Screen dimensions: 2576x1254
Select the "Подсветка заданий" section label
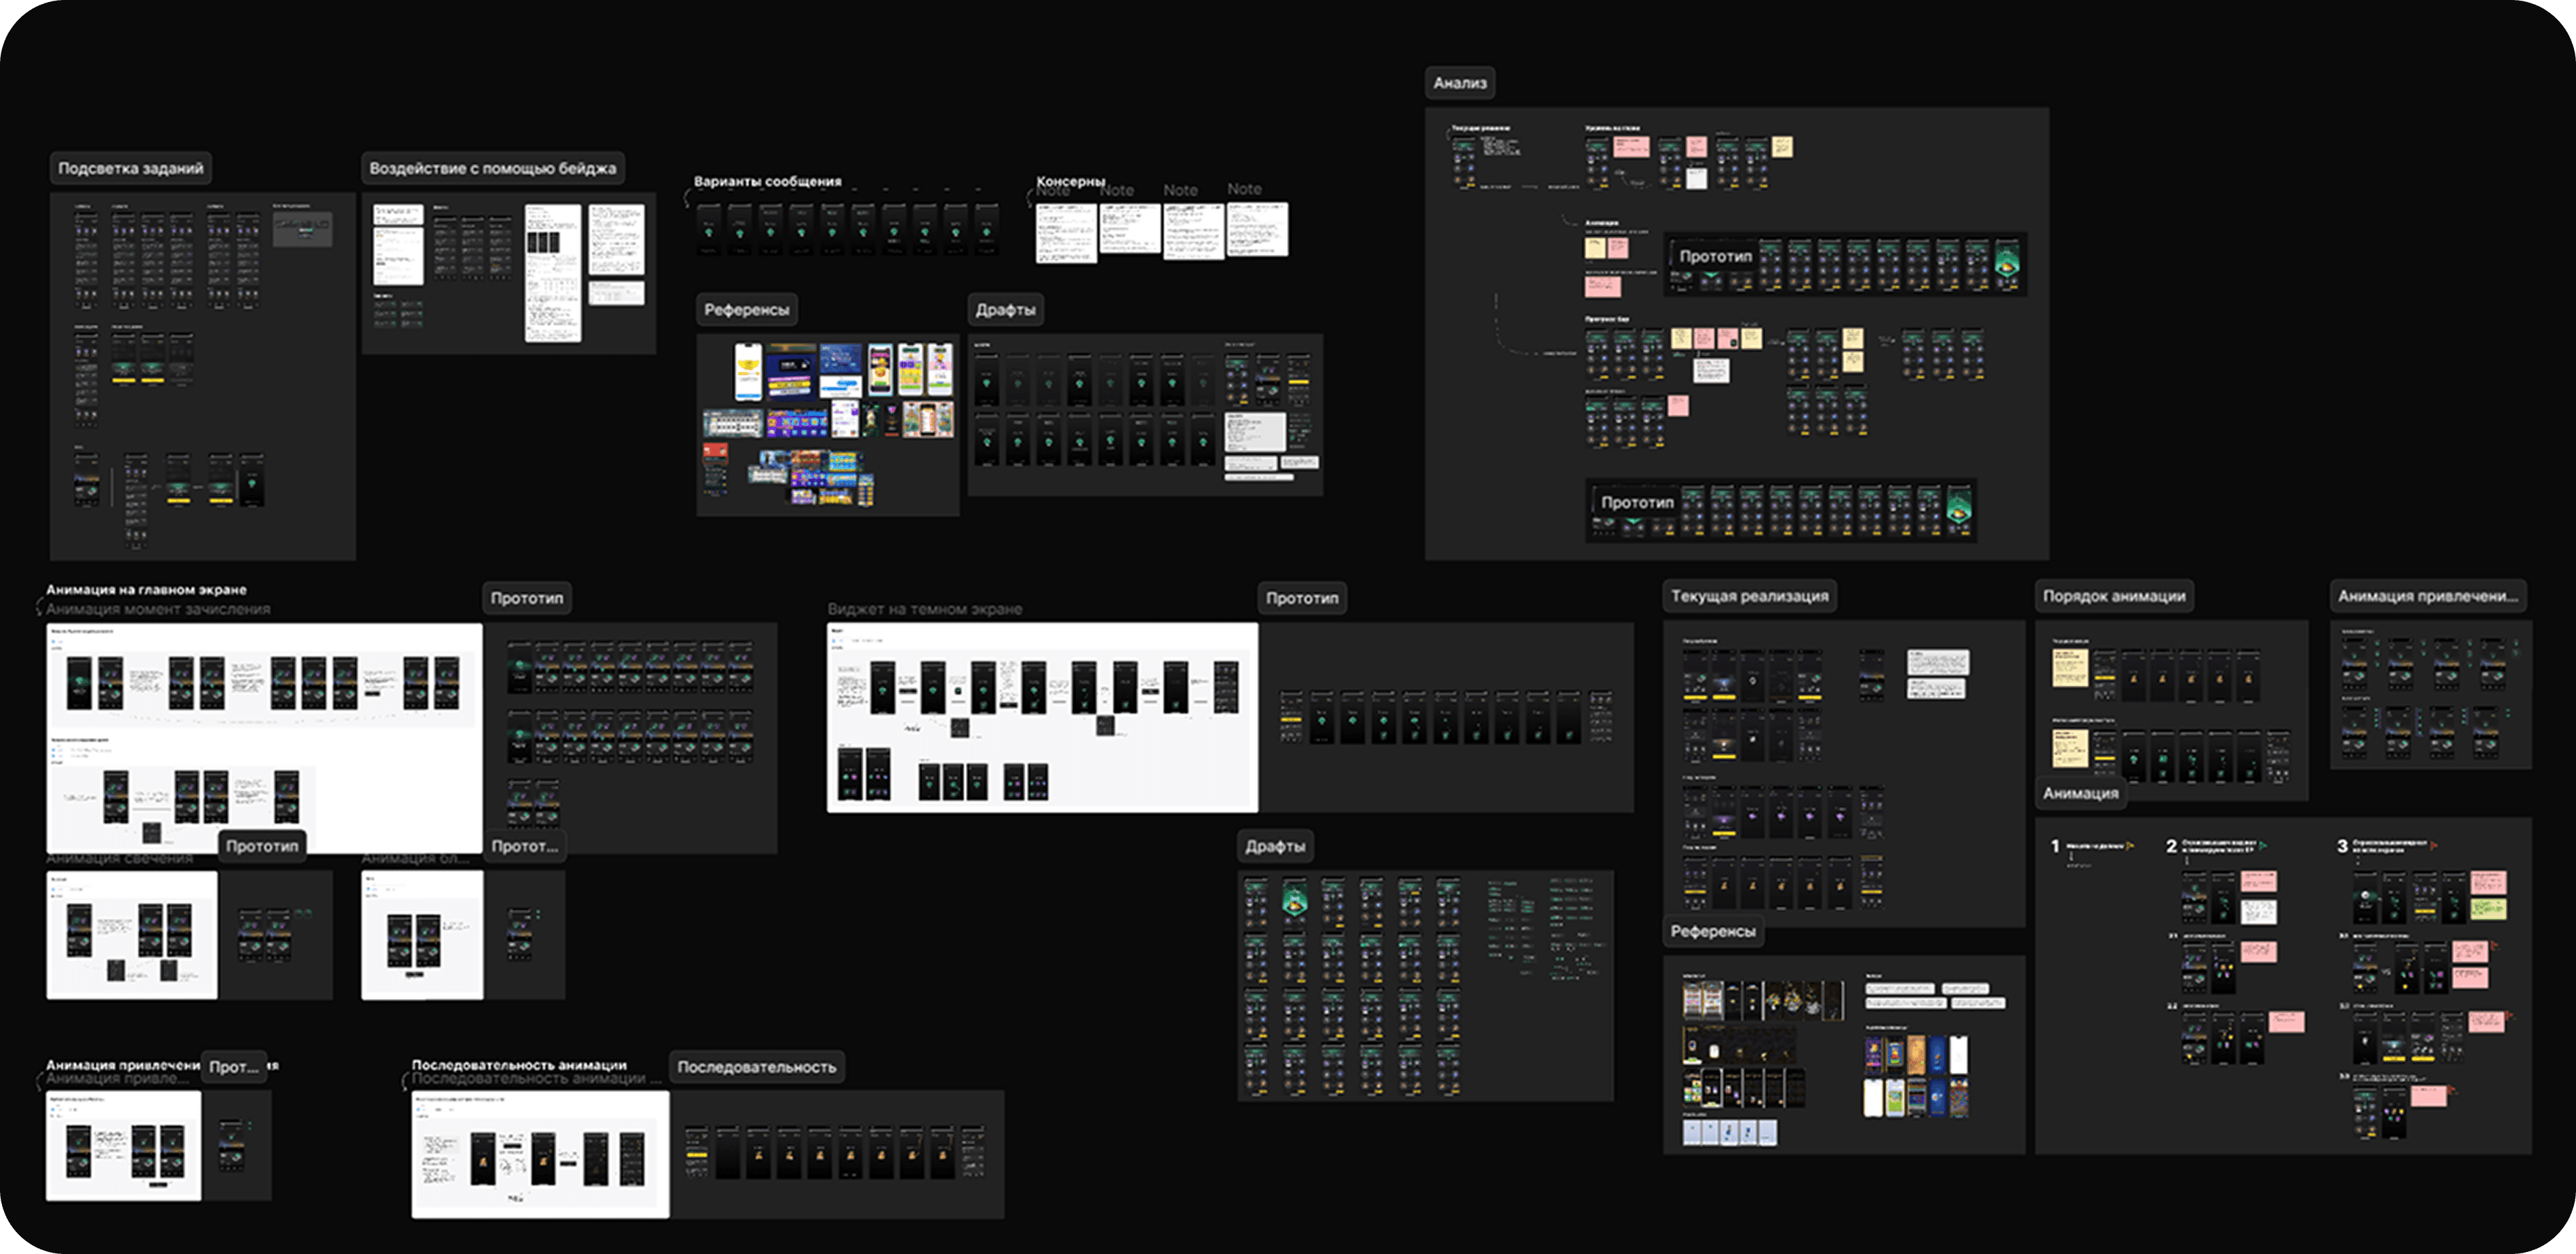pos(131,168)
